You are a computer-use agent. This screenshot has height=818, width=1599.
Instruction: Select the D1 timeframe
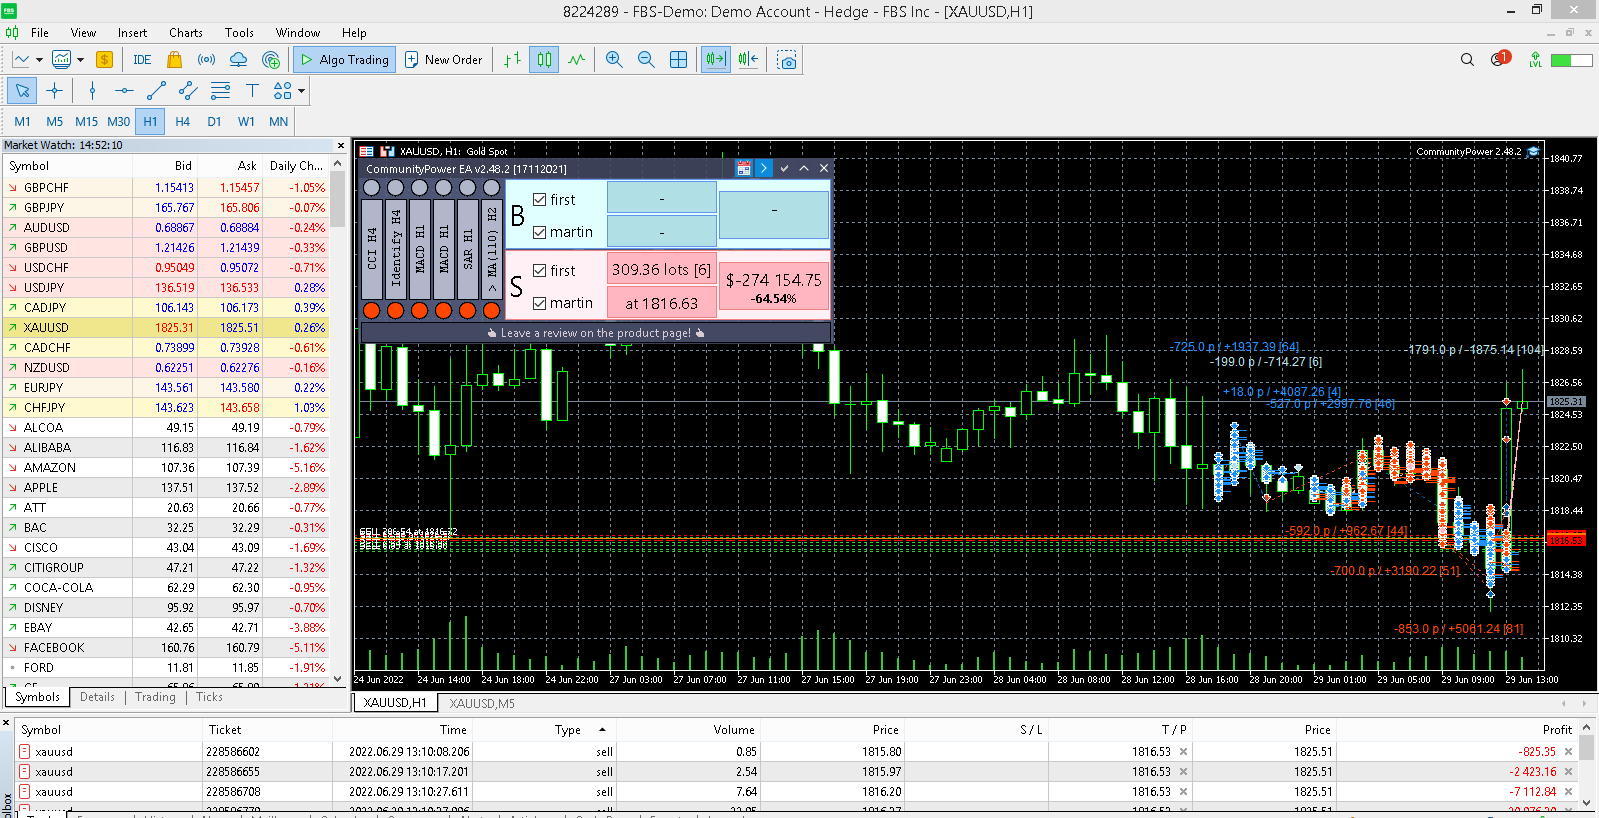214,122
